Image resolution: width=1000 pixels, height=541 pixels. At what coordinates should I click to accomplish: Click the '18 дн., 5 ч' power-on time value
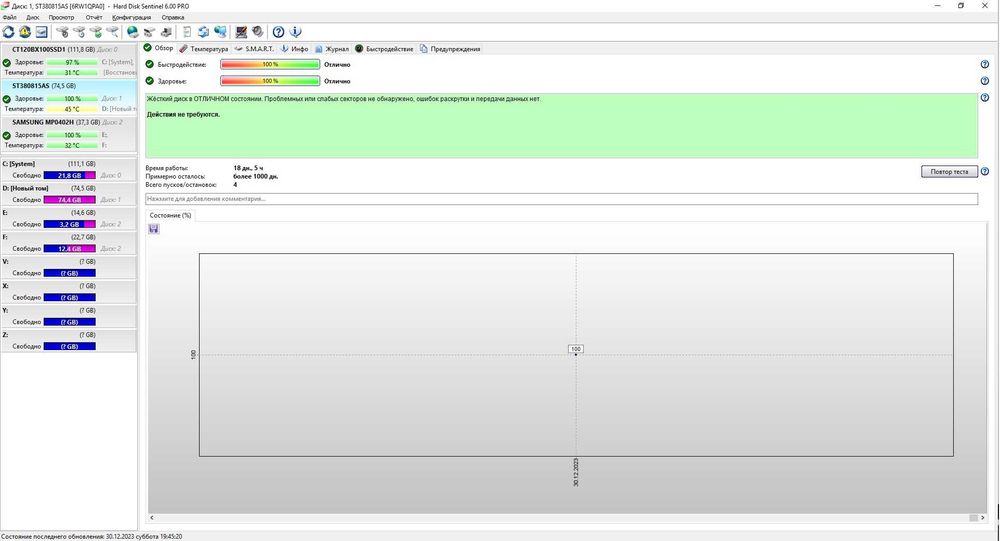(248, 168)
